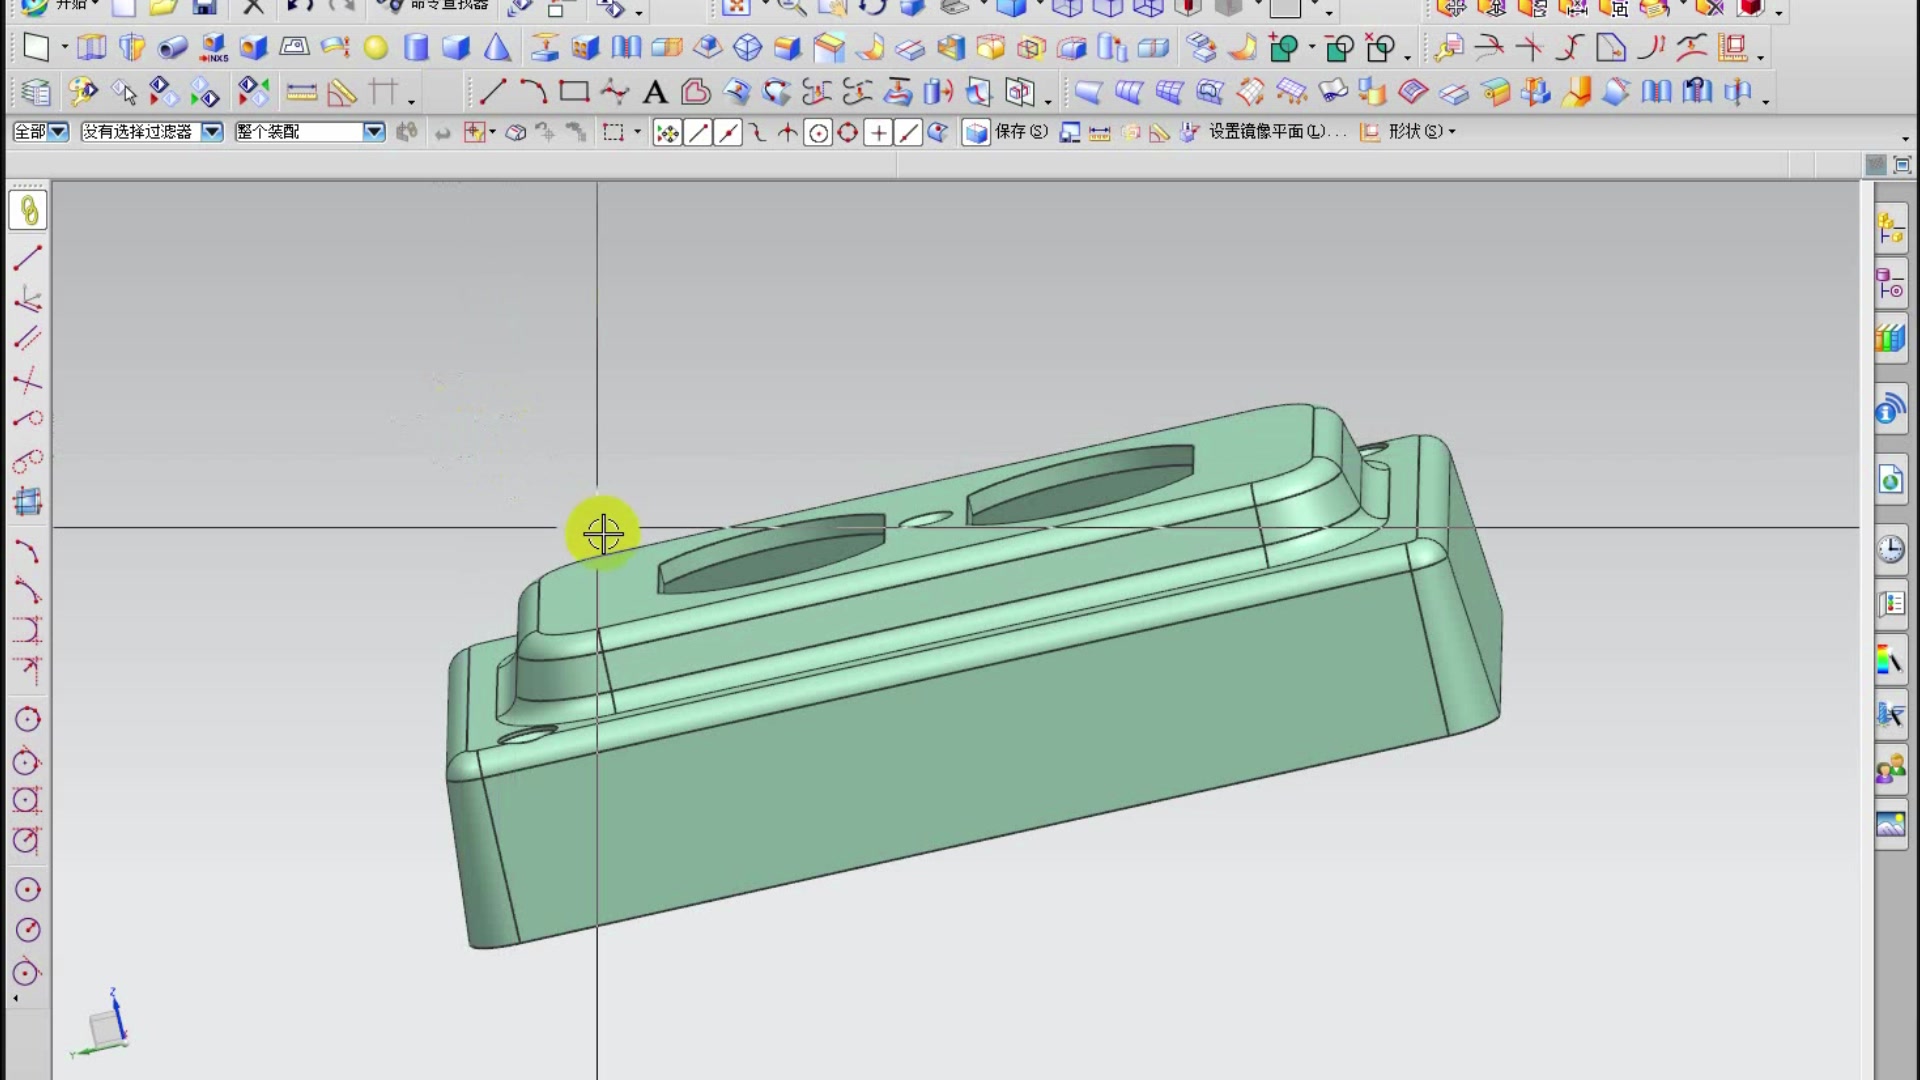Activate the text 'A' curve tool
Image resolution: width=1920 pixels, height=1080 pixels.
654,93
